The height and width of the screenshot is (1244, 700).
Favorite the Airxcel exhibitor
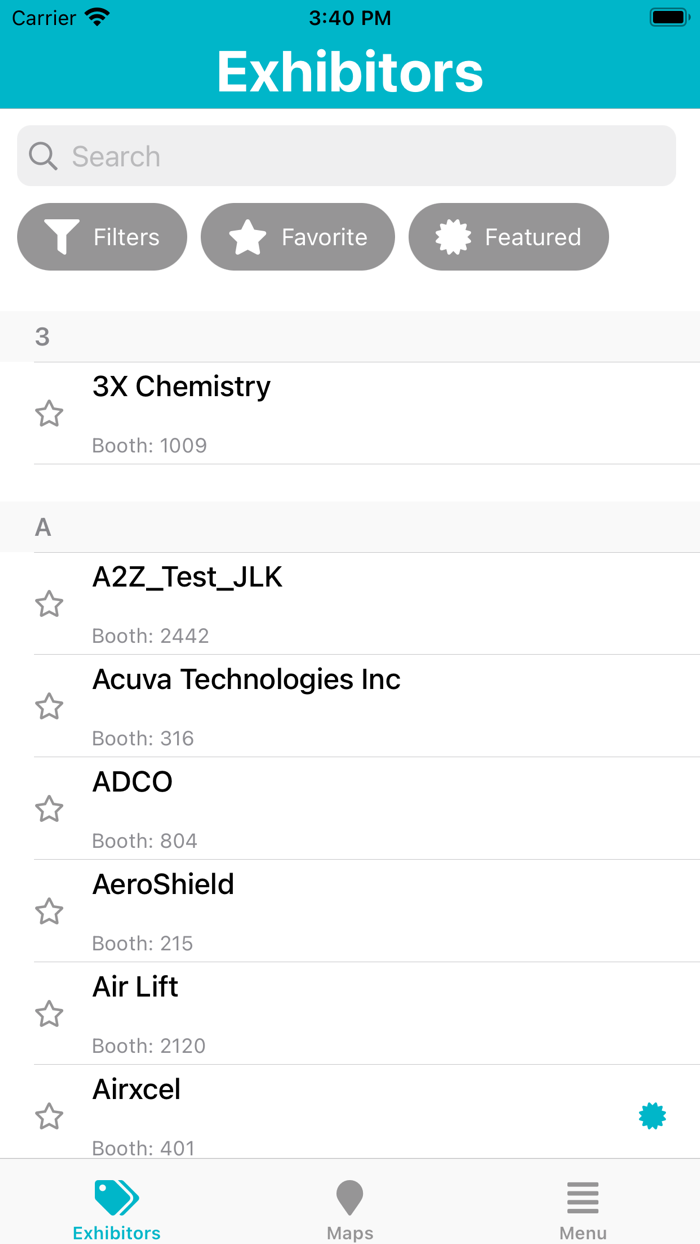pyautogui.click(x=49, y=1116)
